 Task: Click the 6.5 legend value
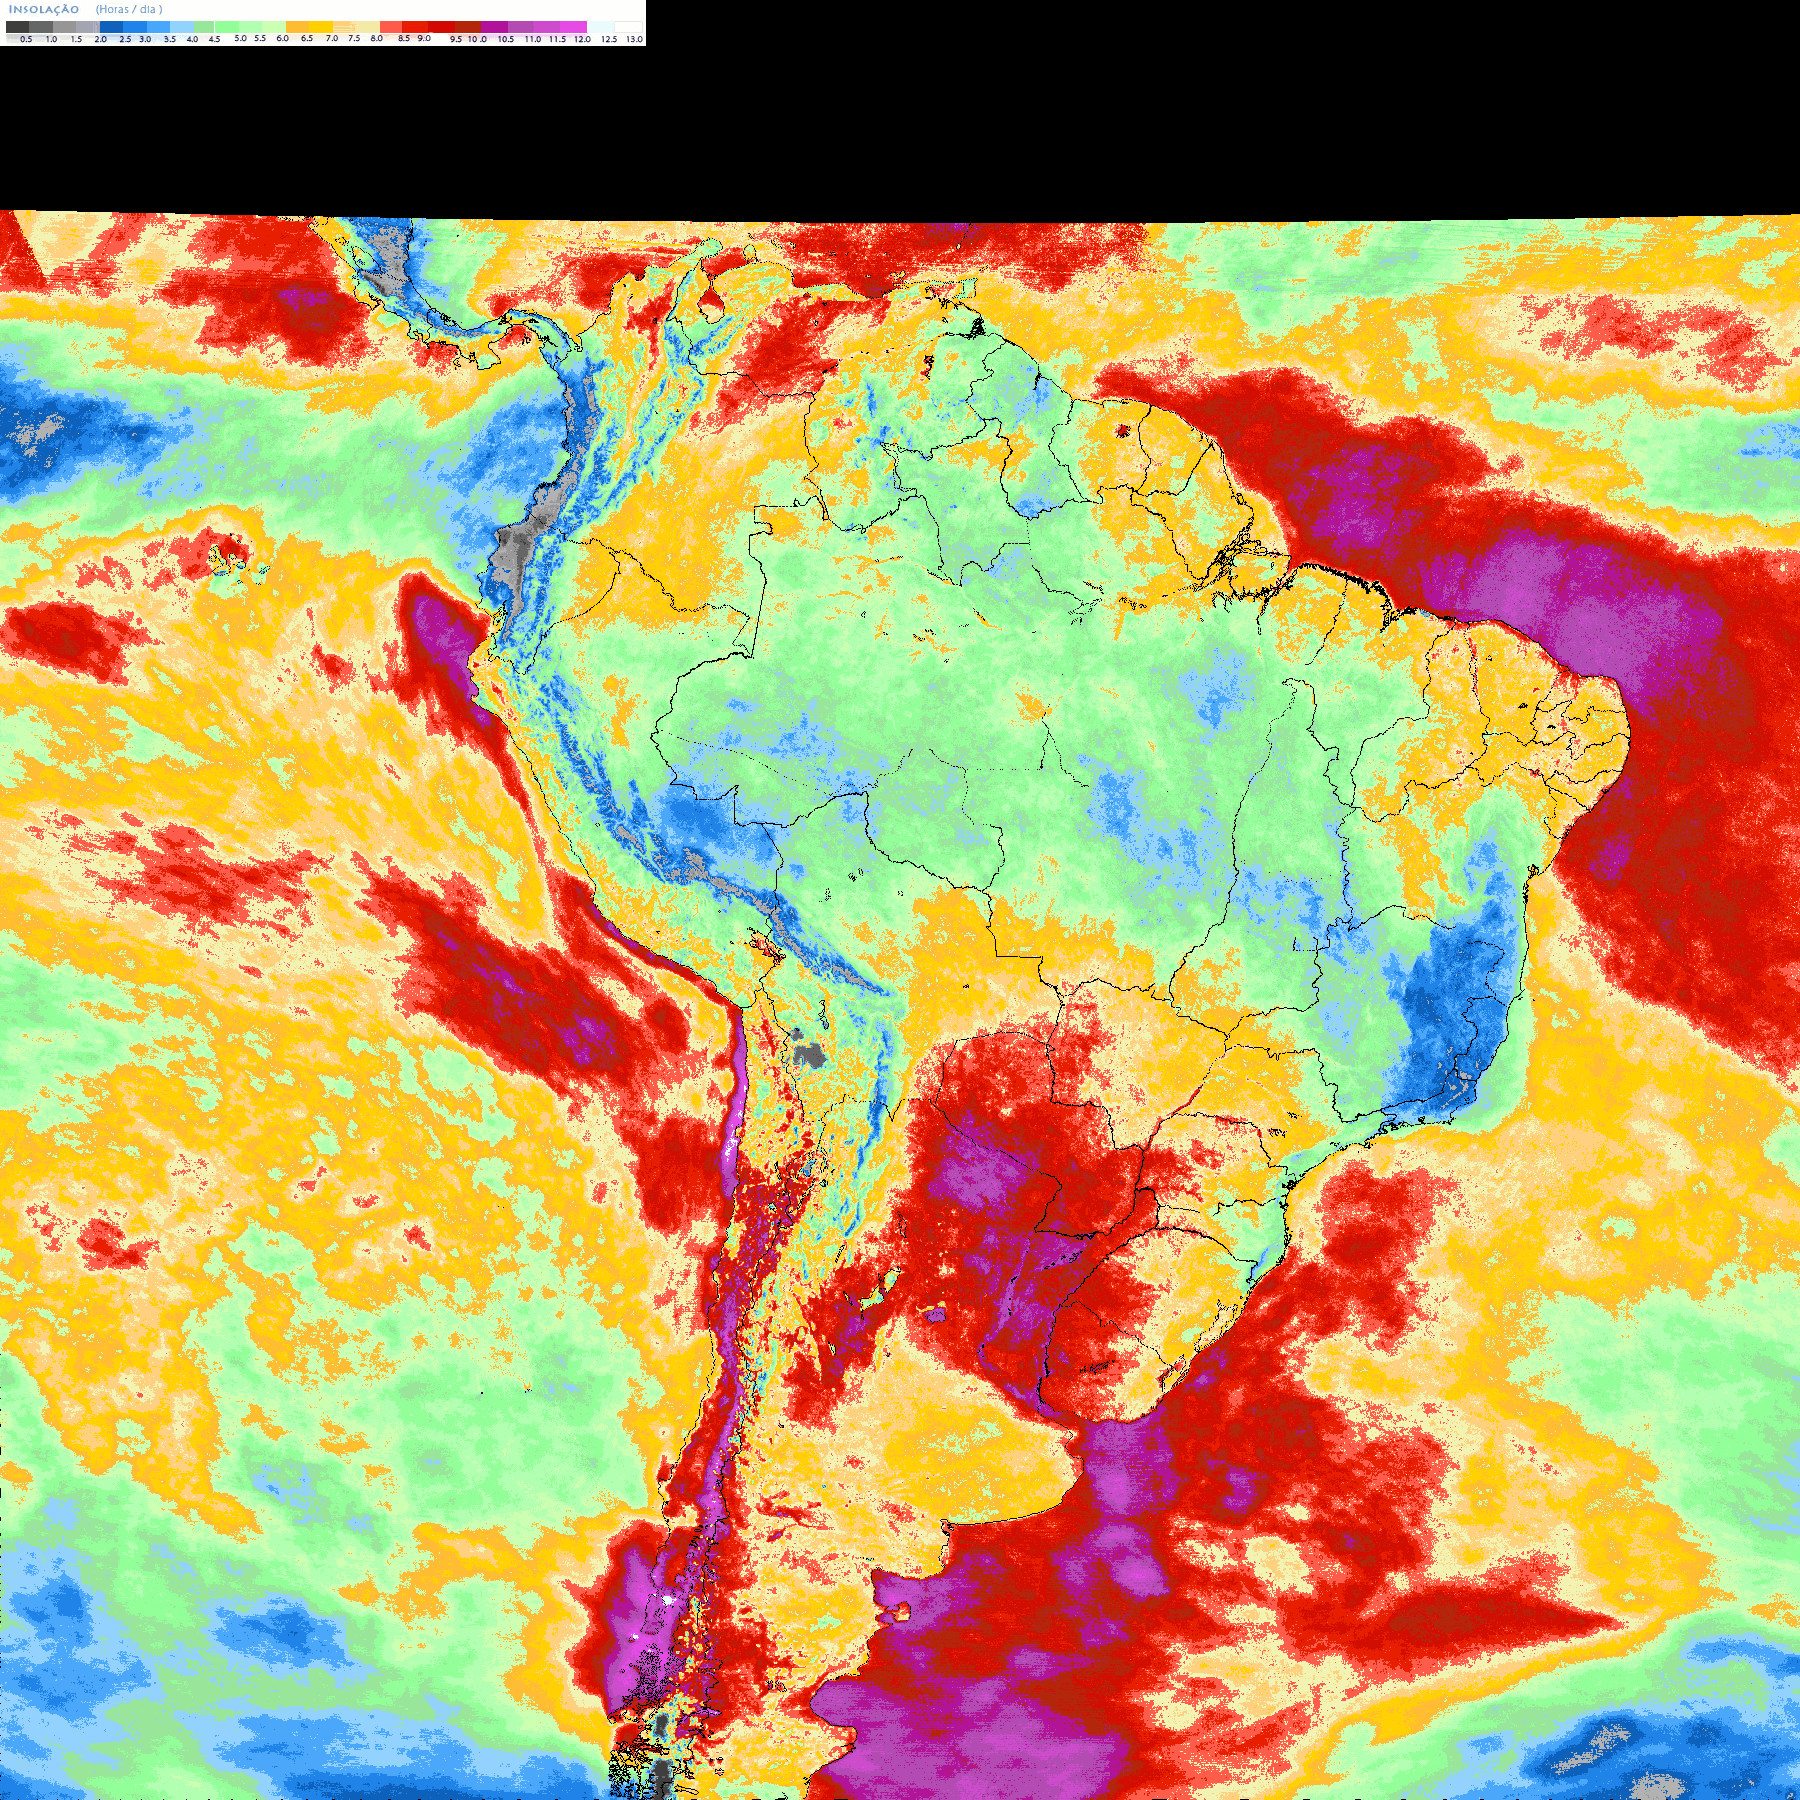pos(307,38)
